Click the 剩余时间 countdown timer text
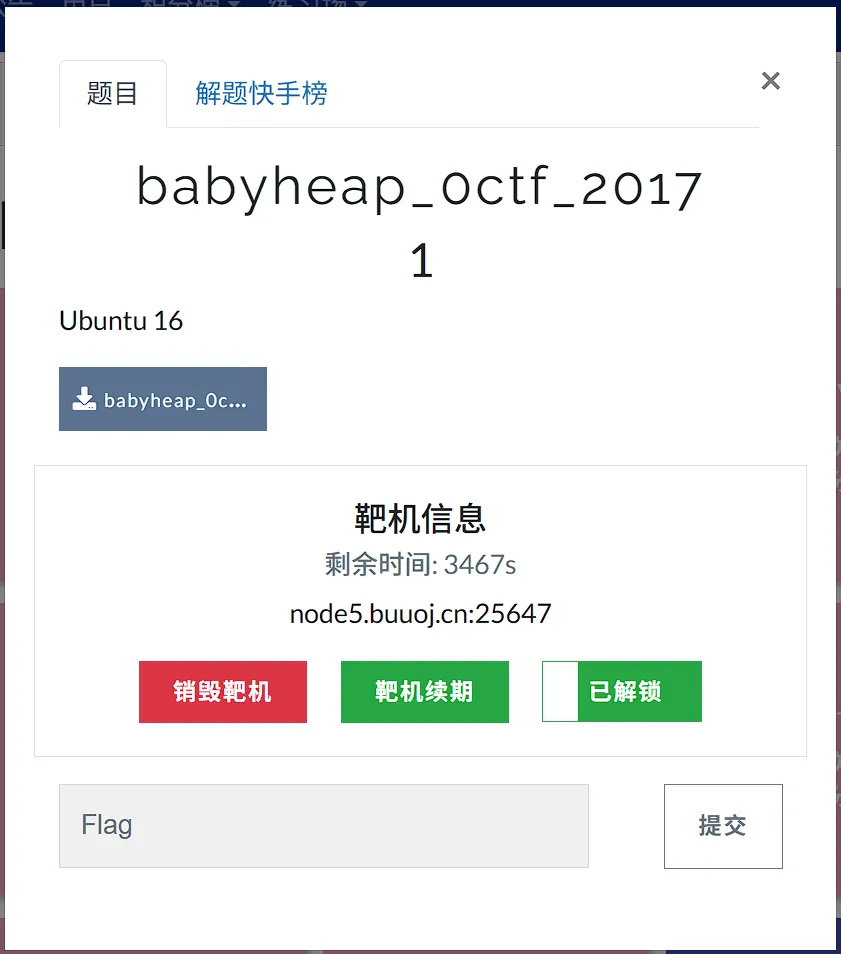Image resolution: width=841 pixels, height=954 pixels. [420, 565]
